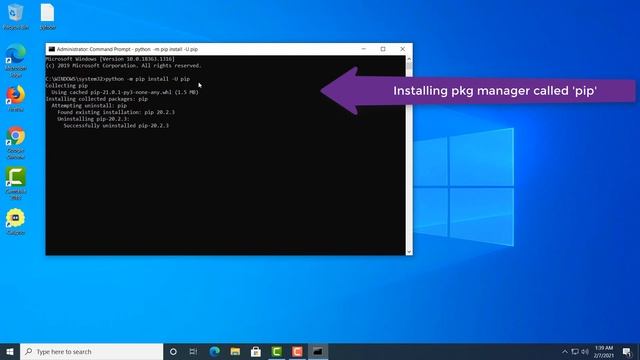
Task: Show hidden tray icons chevron
Action: 565,351
